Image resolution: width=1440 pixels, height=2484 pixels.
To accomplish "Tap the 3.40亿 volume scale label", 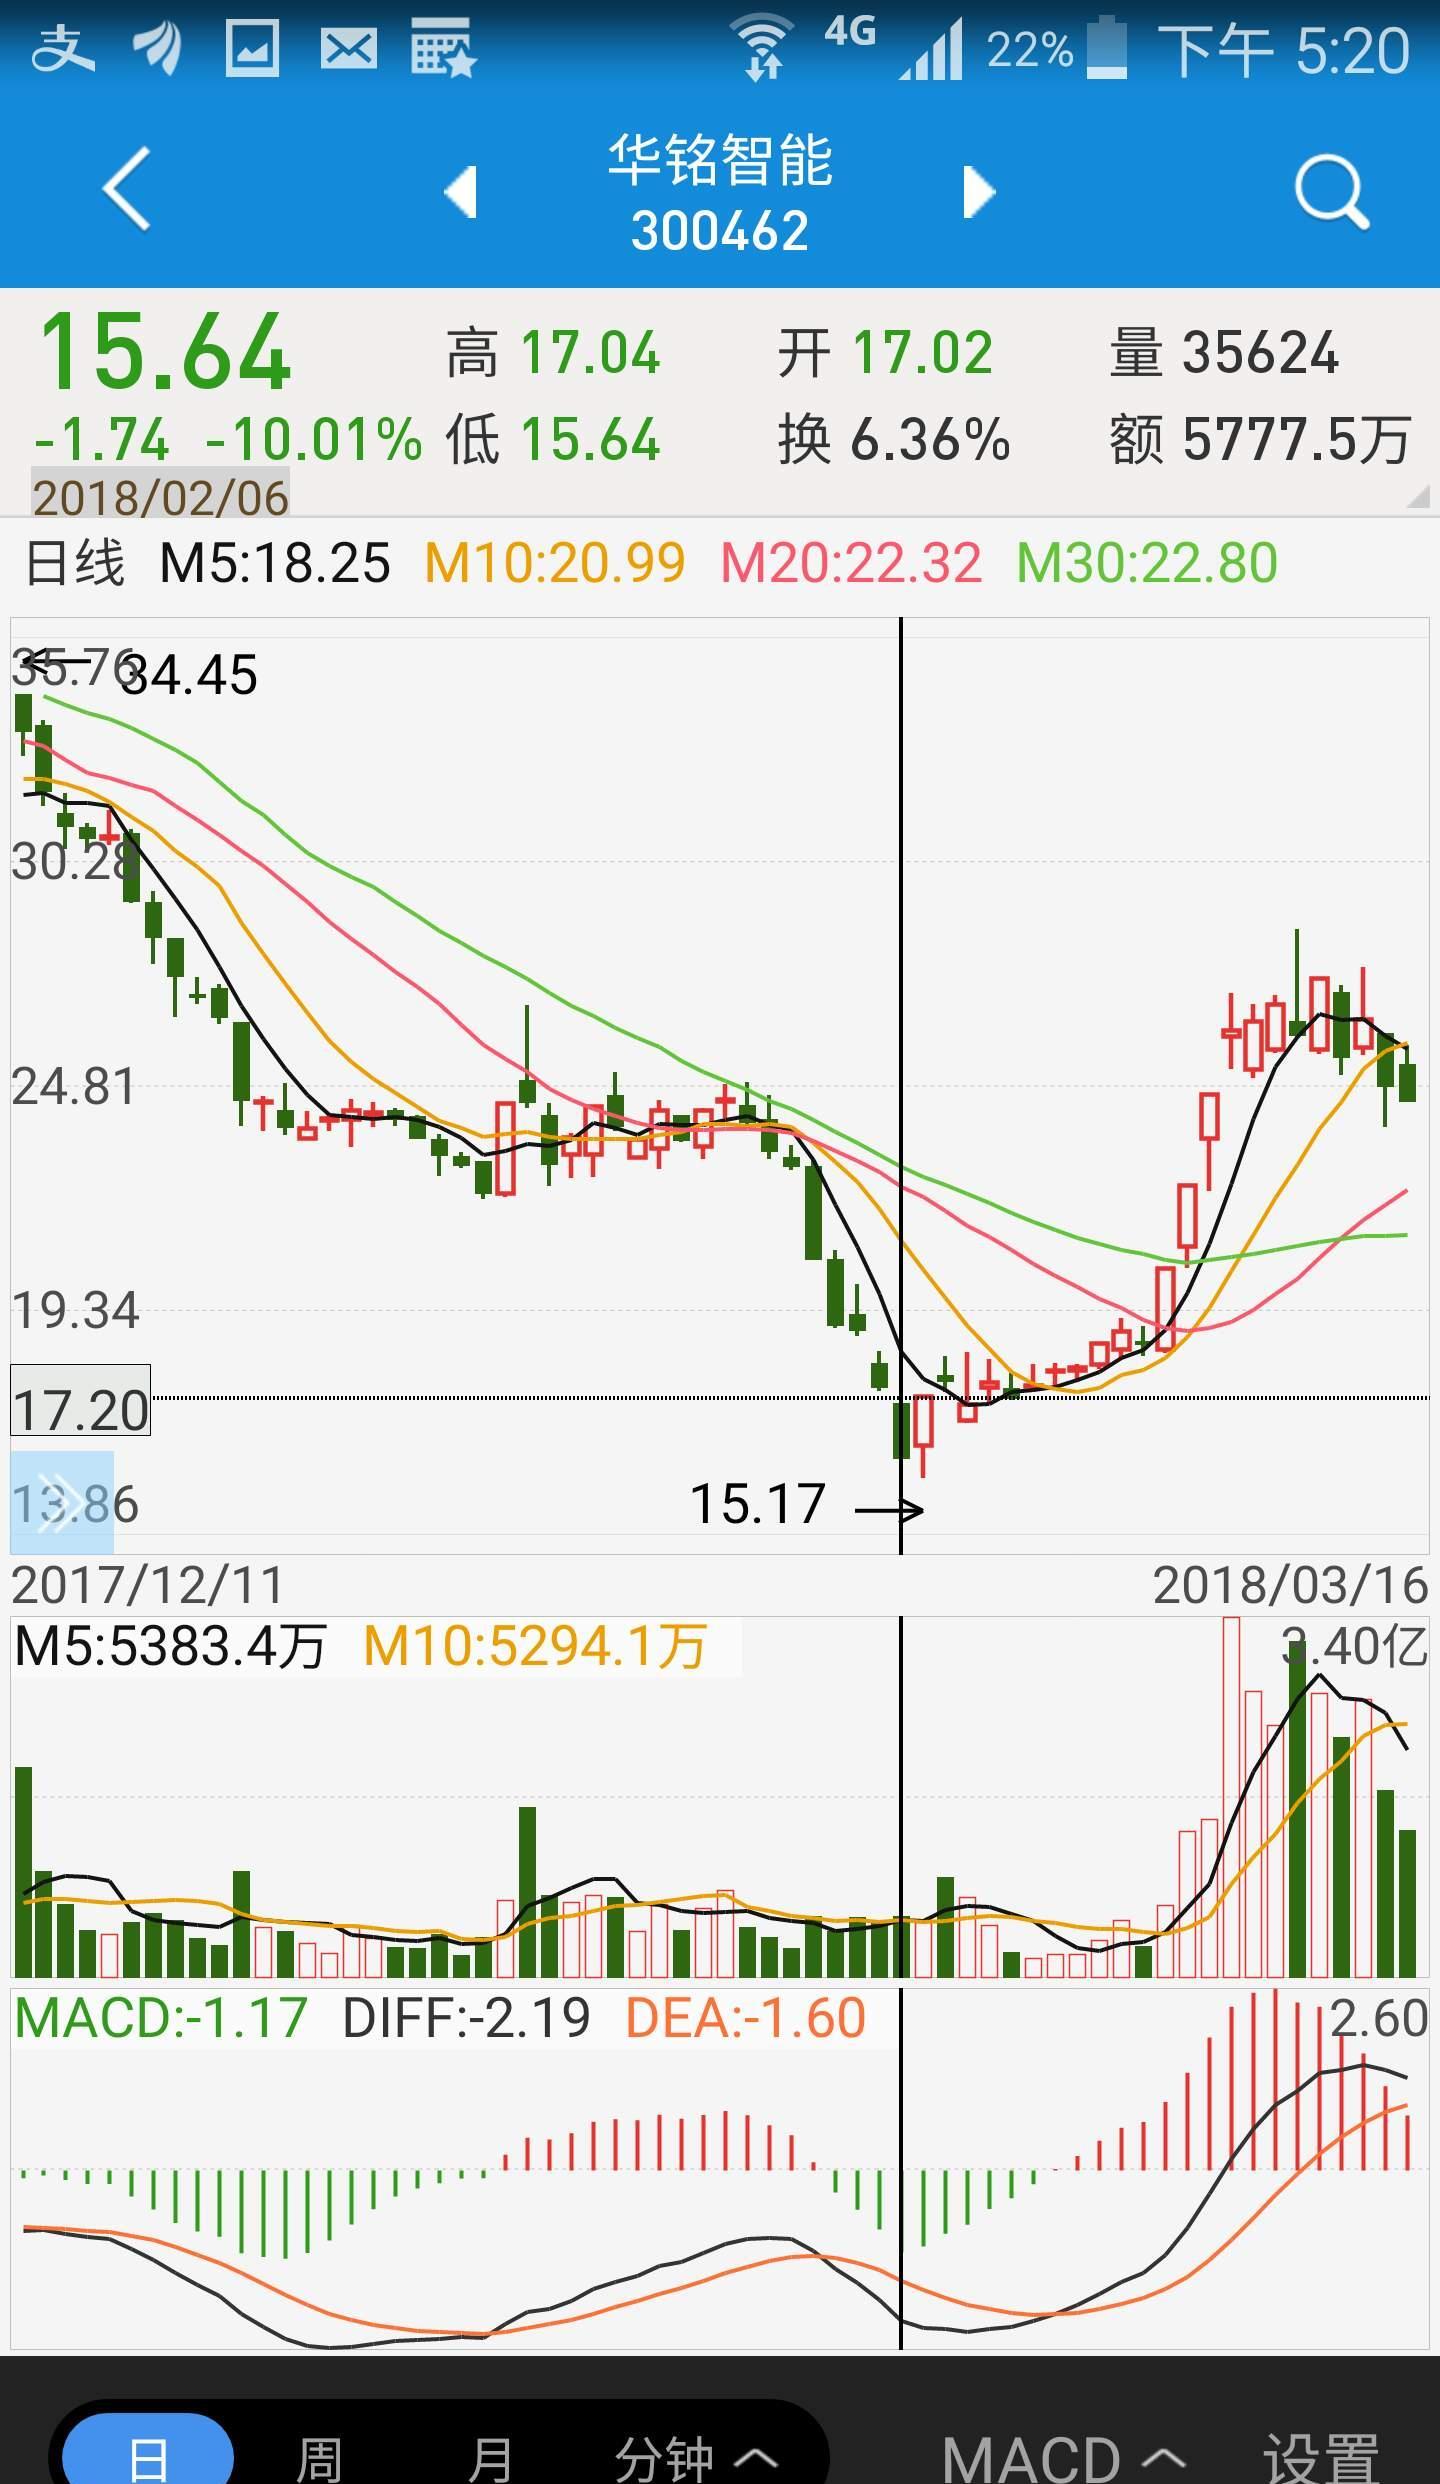I will pos(1355,1646).
